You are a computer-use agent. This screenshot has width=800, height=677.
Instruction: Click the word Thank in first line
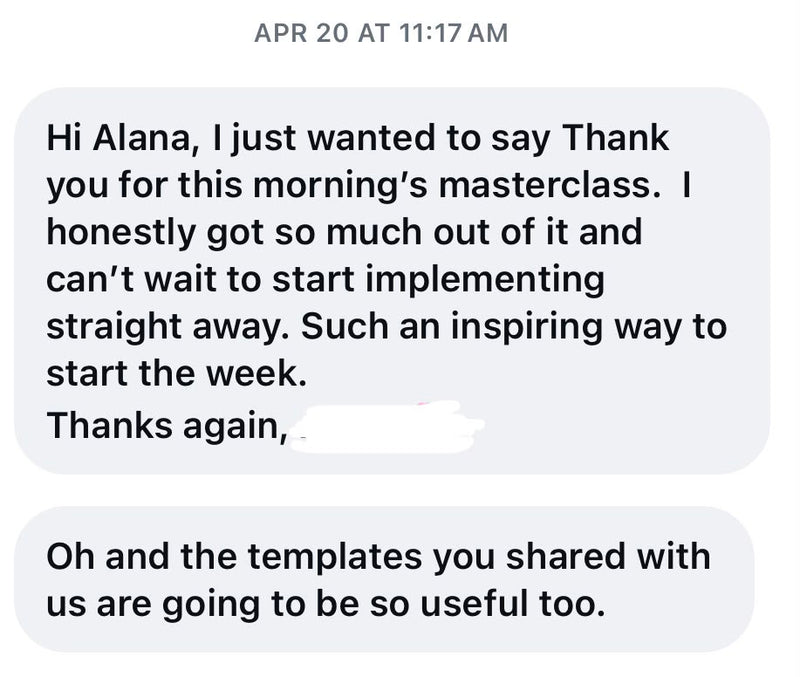[x=615, y=138]
